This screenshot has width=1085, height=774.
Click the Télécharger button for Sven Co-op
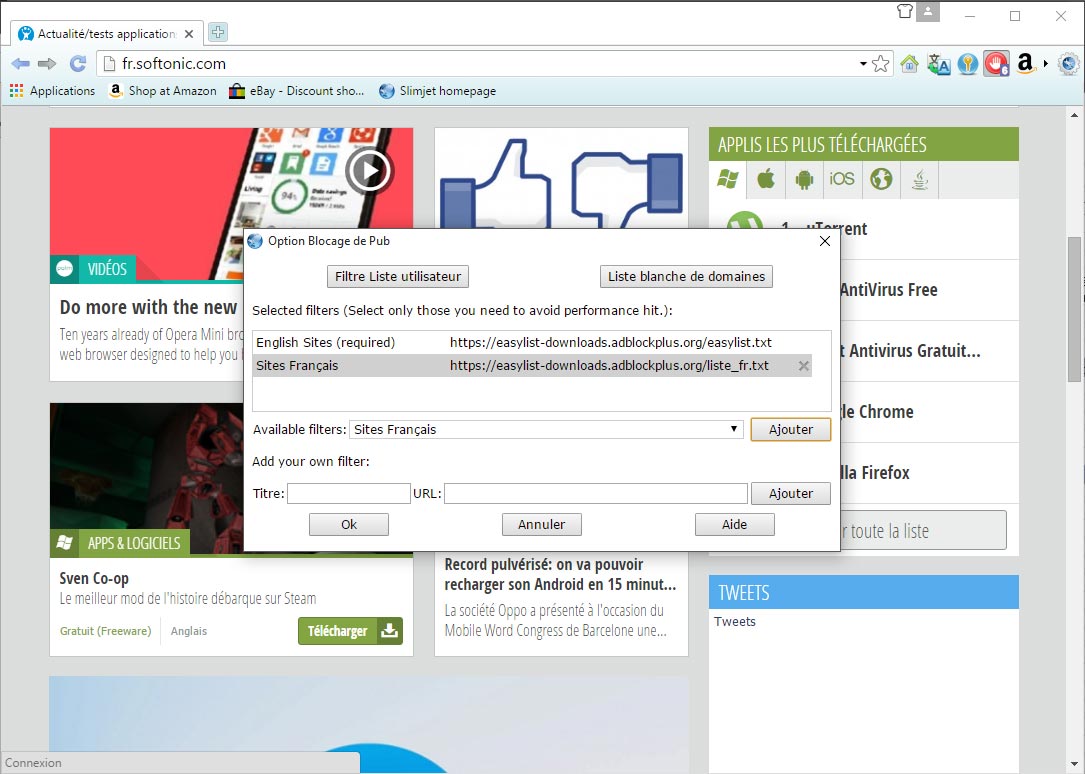point(350,631)
